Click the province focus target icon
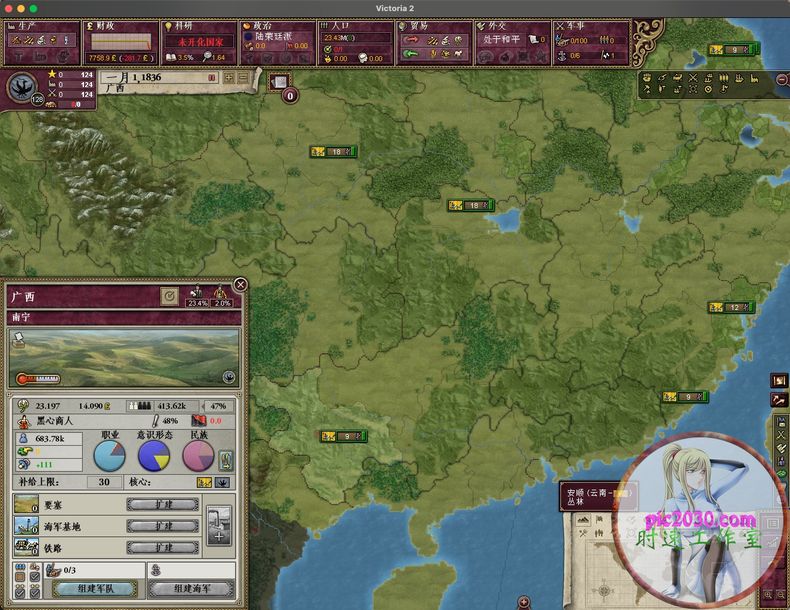This screenshot has height=610, width=790. coord(169,296)
